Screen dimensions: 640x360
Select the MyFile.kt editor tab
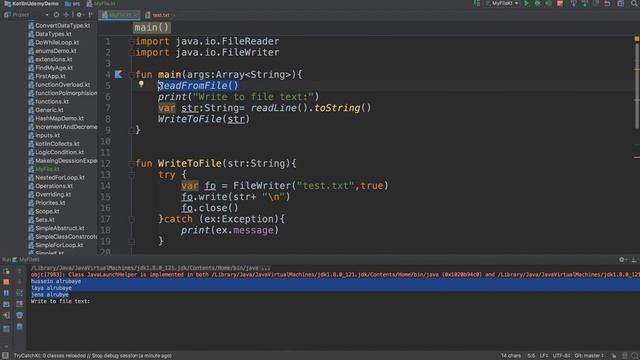(x=119, y=15)
